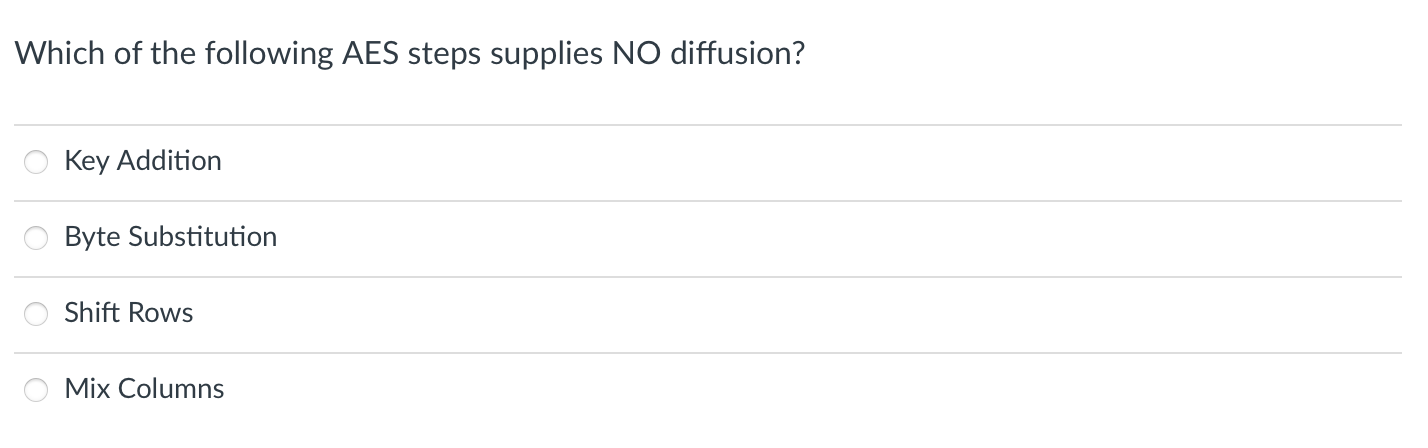Click the word 'Addition' in the first option
This screenshot has width=1428, height=448.
(169, 161)
